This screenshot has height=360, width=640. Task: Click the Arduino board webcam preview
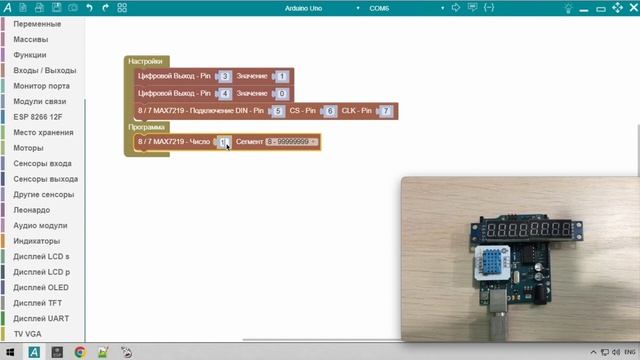click(x=520, y=259)
